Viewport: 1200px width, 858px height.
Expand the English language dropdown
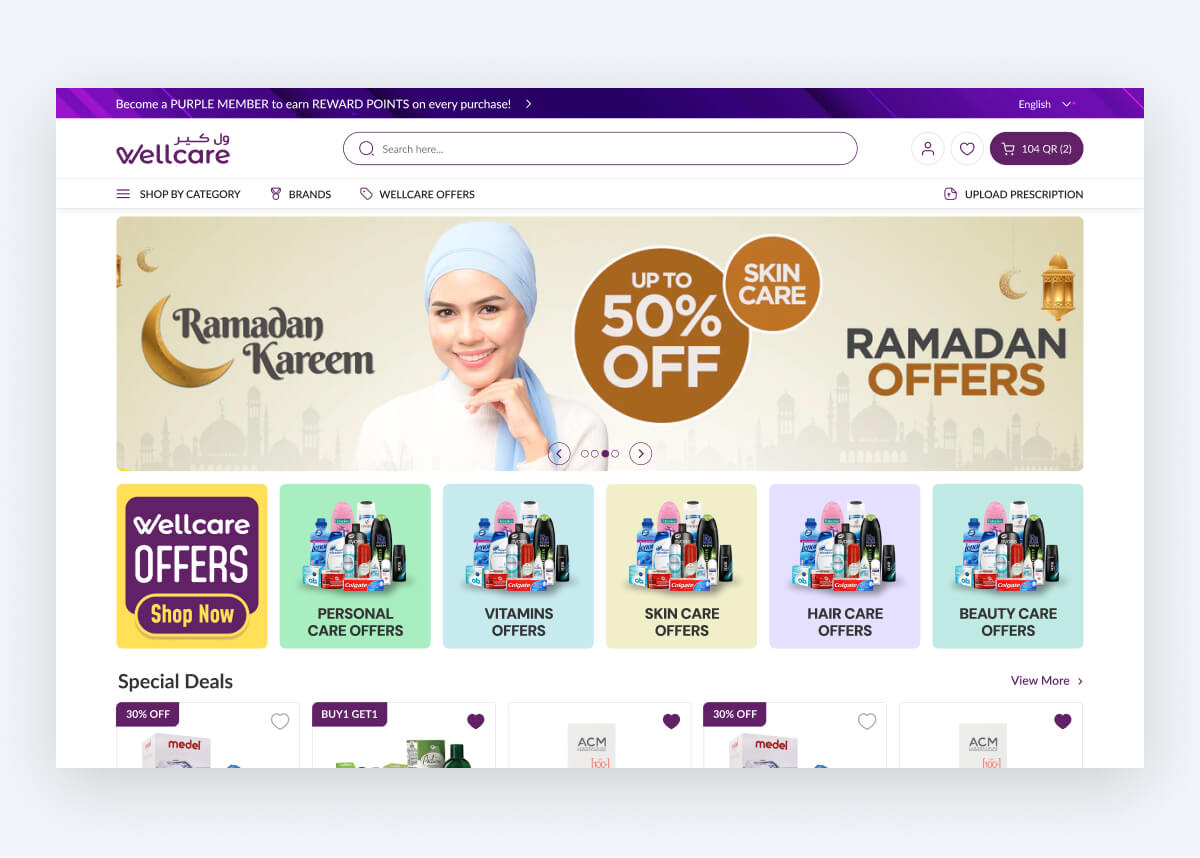point(1045,104)
